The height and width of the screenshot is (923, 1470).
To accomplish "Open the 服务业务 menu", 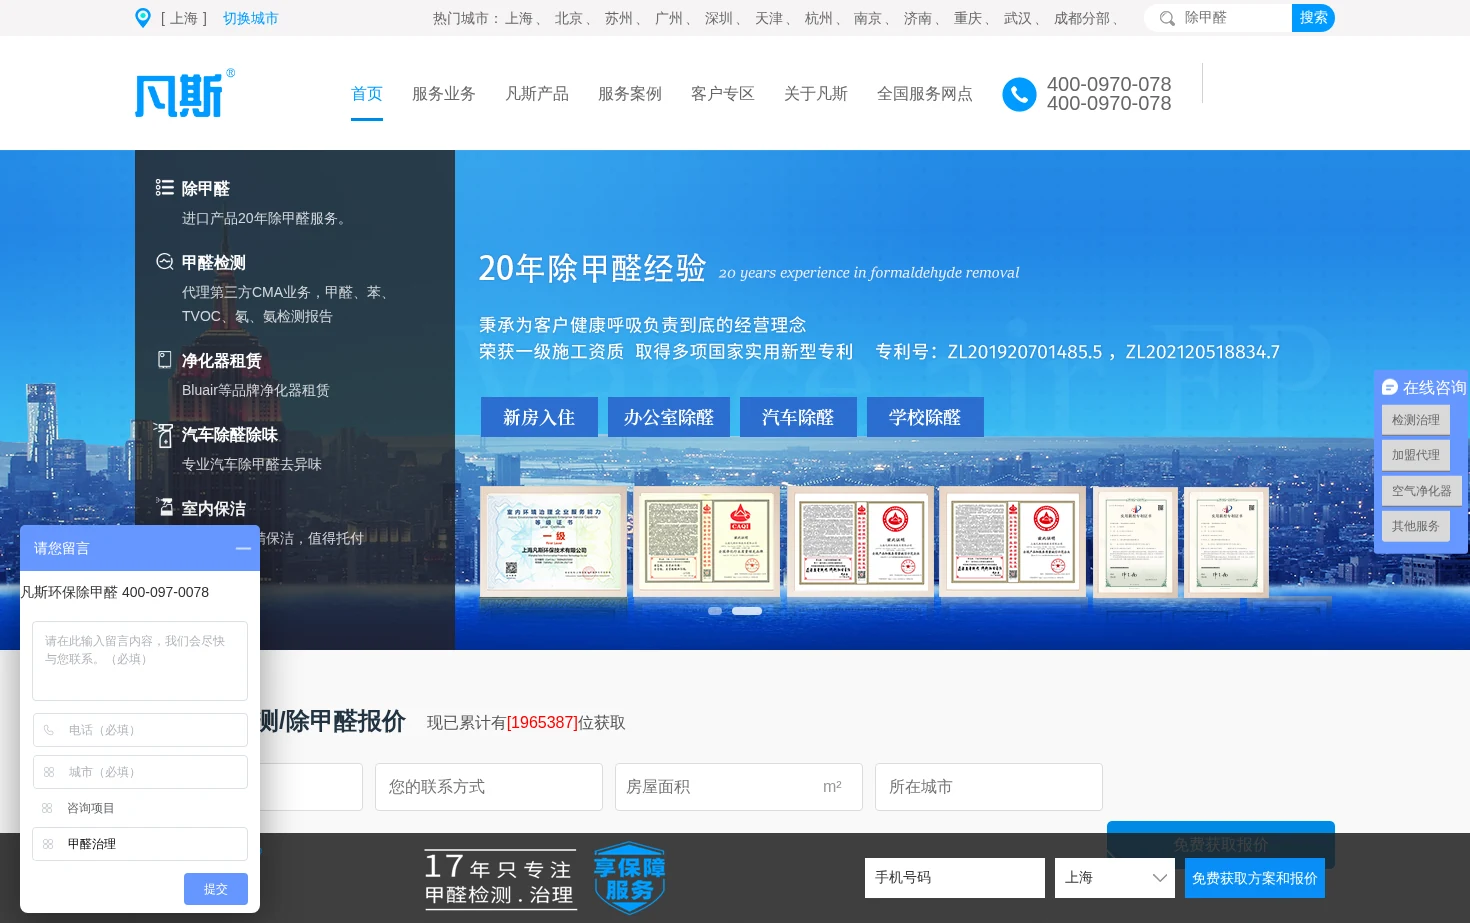I will (x=444, y=93).
